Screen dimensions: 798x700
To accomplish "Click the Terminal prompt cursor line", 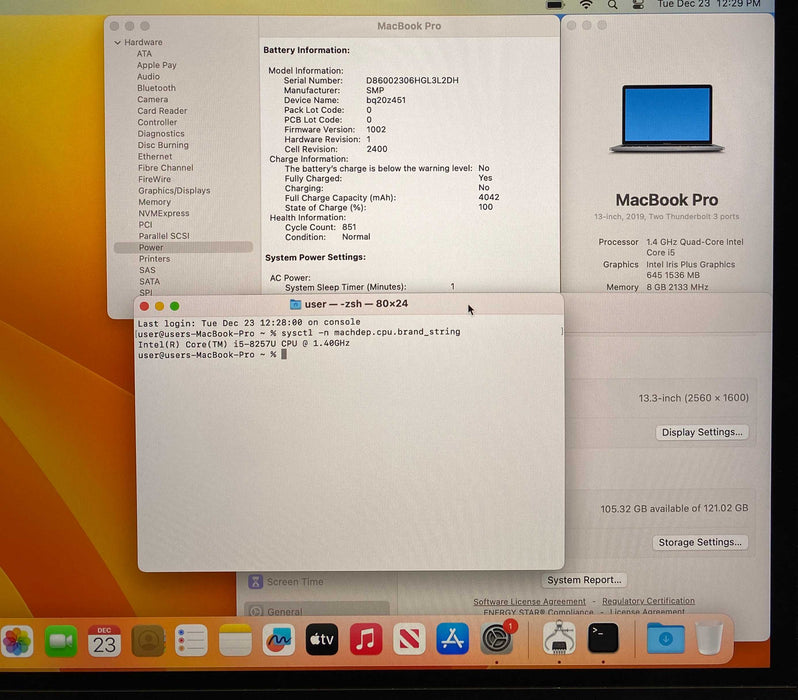I will click(x=212, y=355).
